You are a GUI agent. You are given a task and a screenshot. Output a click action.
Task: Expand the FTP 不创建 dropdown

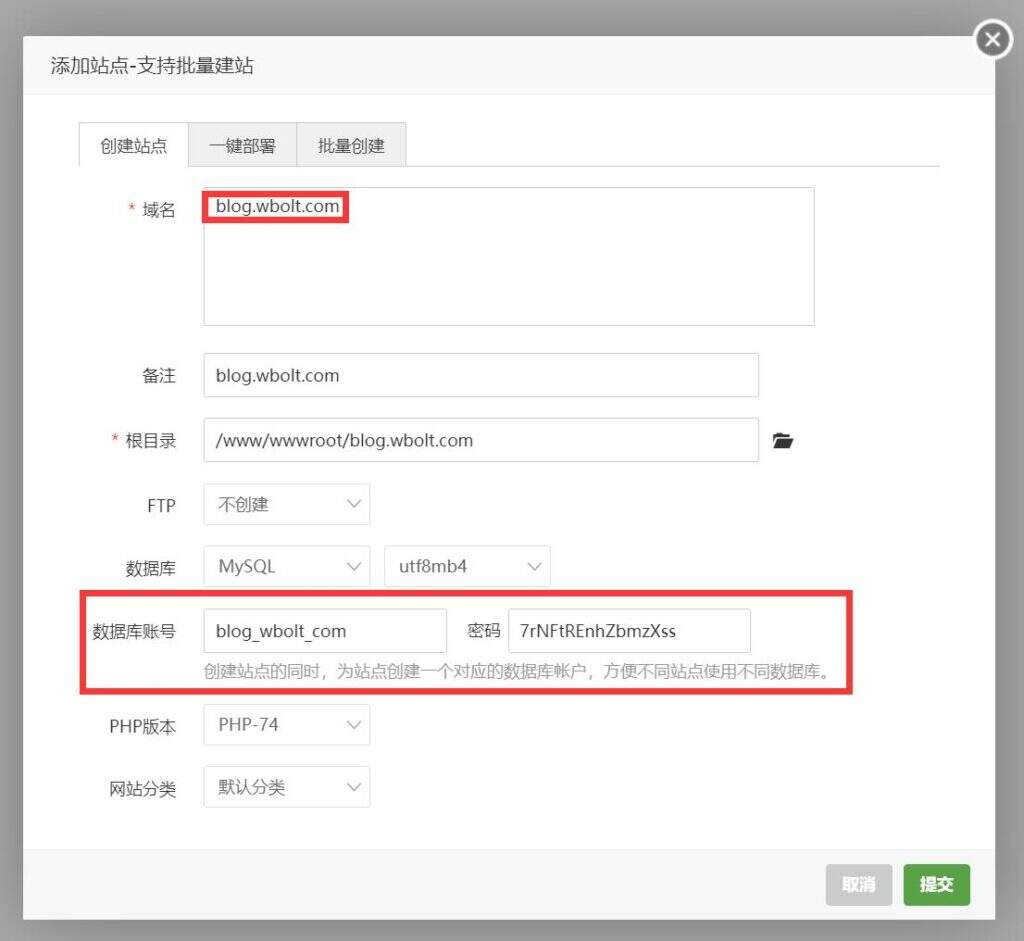click(286, 505)
